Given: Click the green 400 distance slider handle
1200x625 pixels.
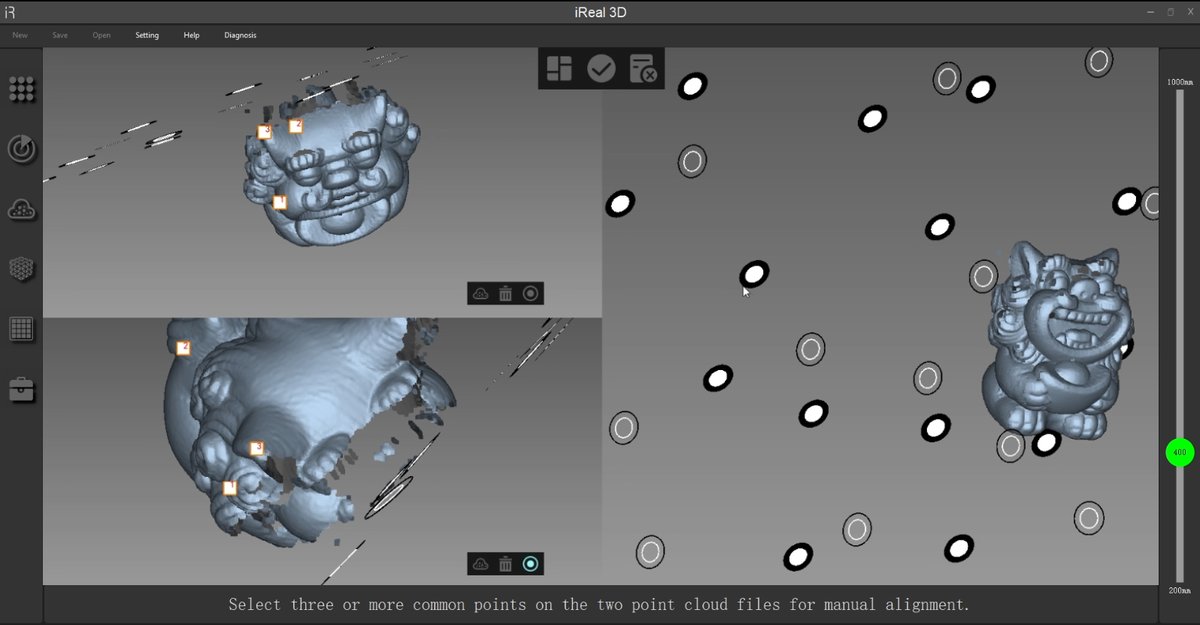Looking at the screenshot, I should point(1180,453).
